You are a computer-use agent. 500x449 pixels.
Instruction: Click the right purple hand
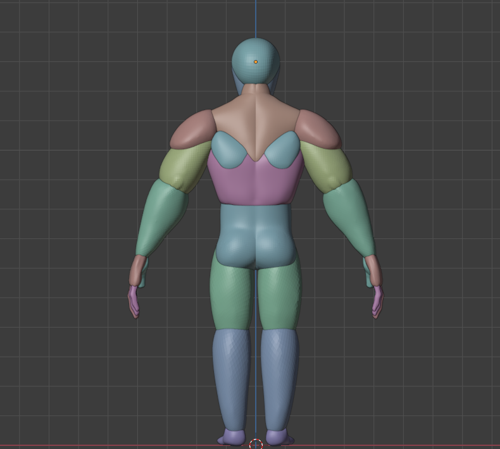378,302
